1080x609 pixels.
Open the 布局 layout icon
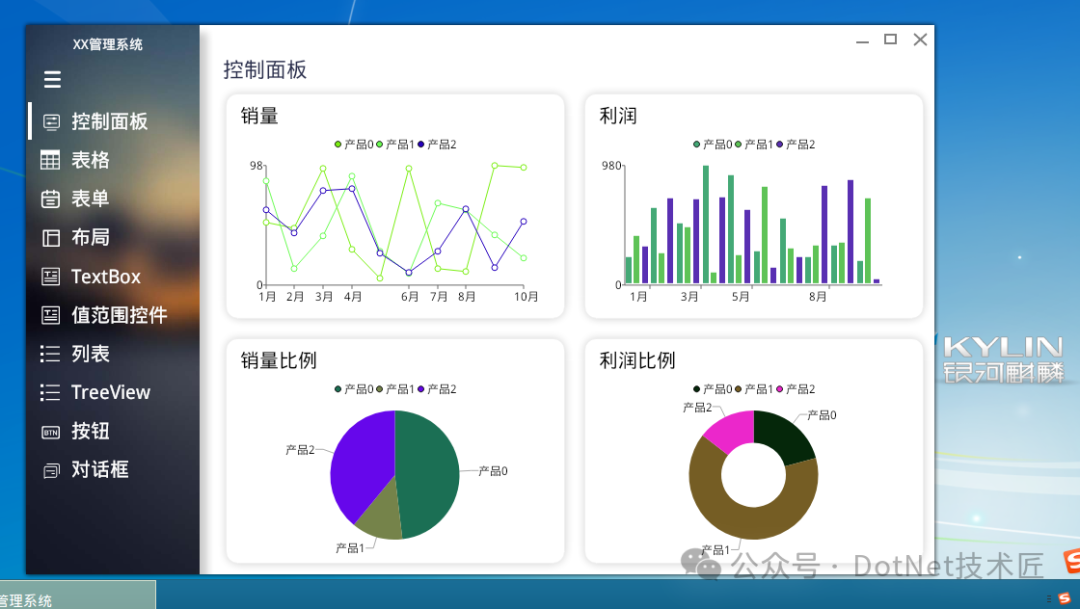[x=50, y=238]
